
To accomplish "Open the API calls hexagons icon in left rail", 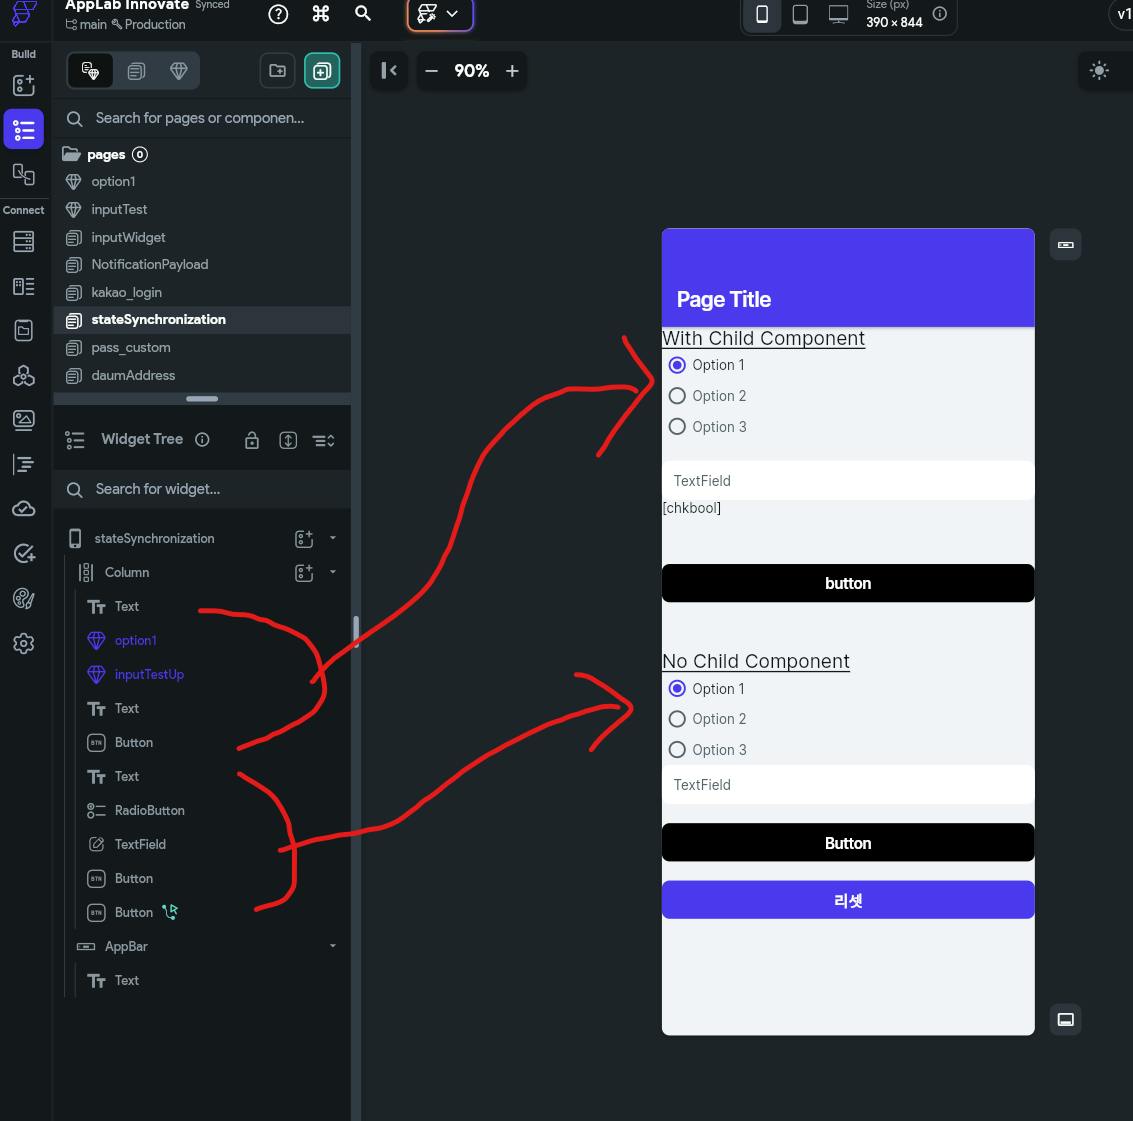I will click(x=24, y=376).
